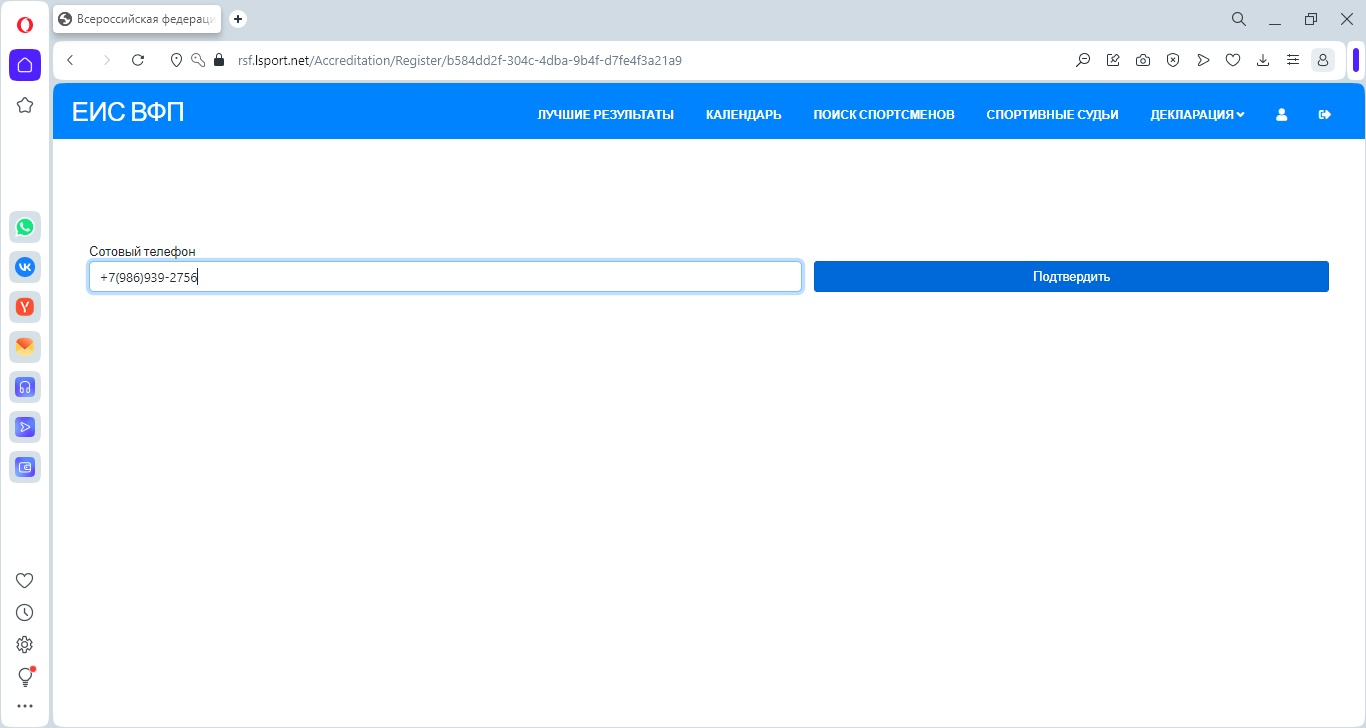Image resolution: width=1366 pixels, height=728 pixels.
Task: Open the snapshot camera tool
Action: tap(1142, 60)
